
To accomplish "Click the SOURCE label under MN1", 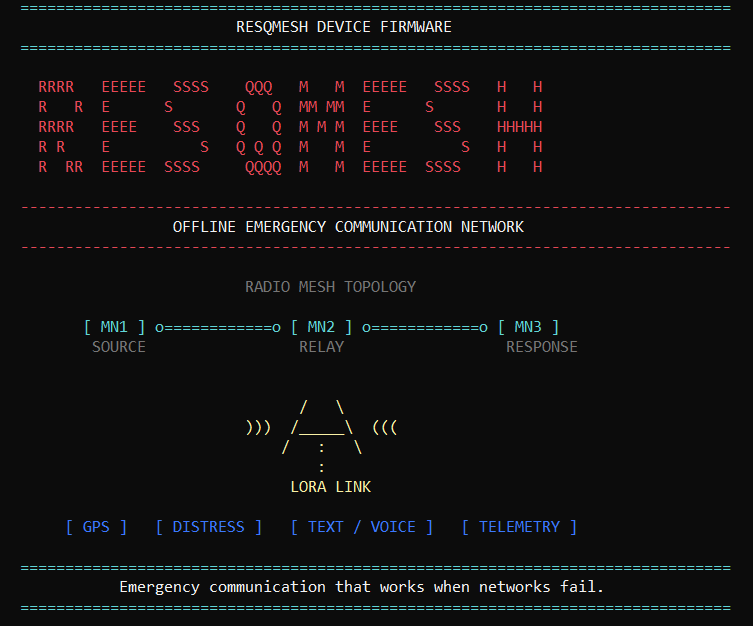I will pyautogui.click(x=119, y=347).
